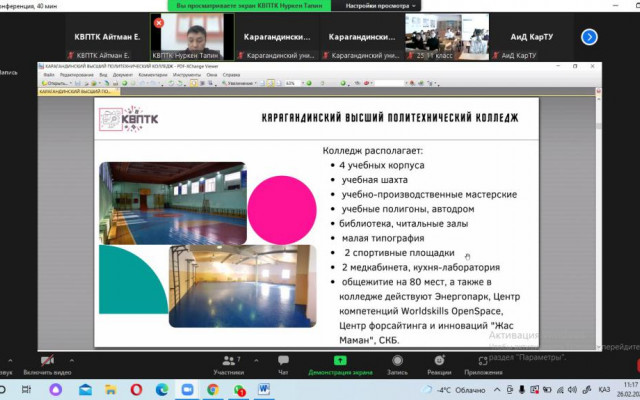Screen dimensions: 640x400
Task: Click the volume speaker icon in system tray
Action: point(572,390)
